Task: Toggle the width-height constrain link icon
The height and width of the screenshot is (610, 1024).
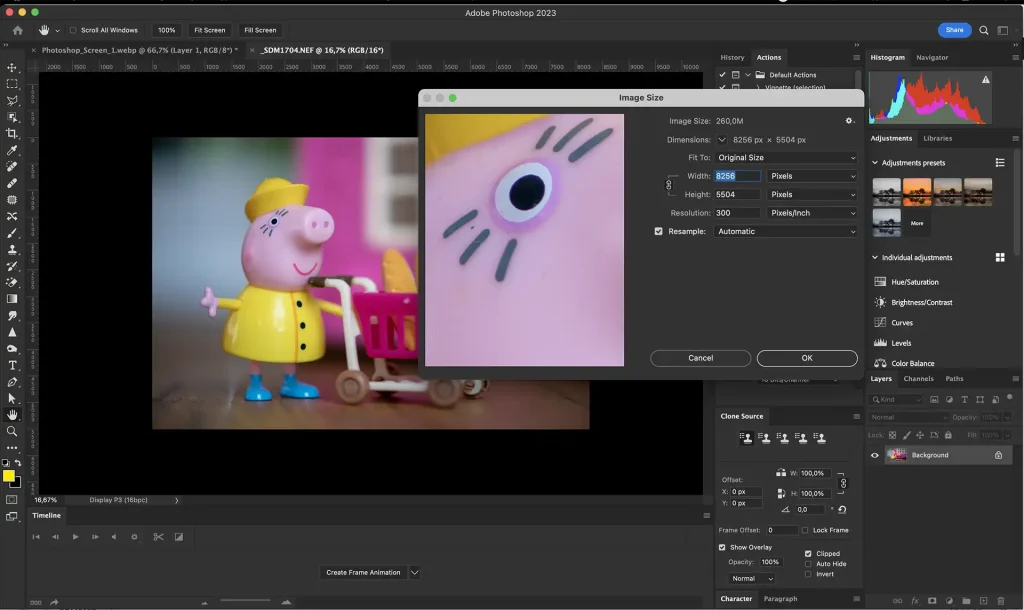Action: click(x=668, y=185)
